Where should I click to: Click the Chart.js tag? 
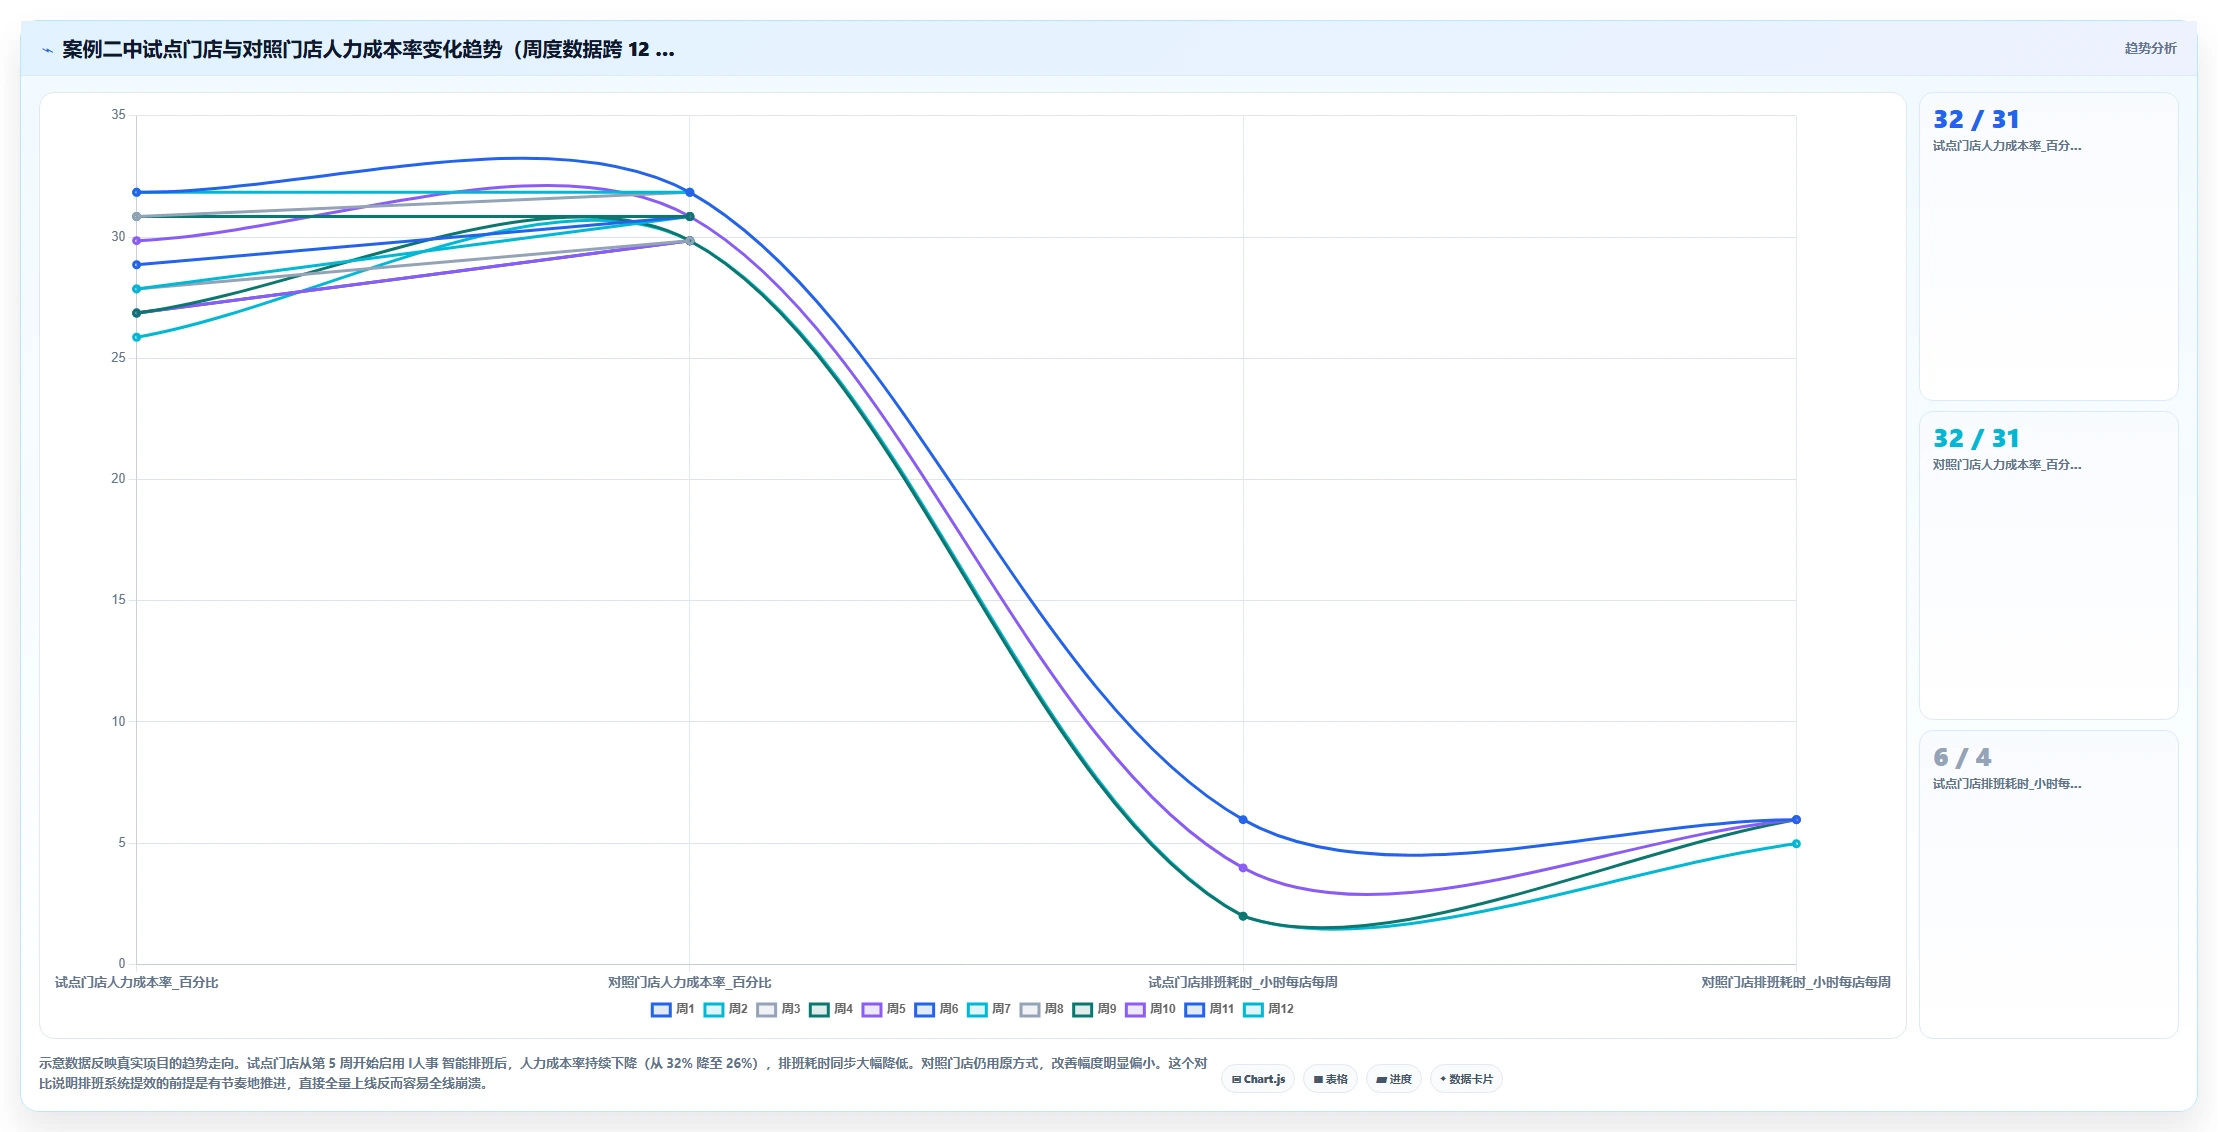tap(1258, 1079)
